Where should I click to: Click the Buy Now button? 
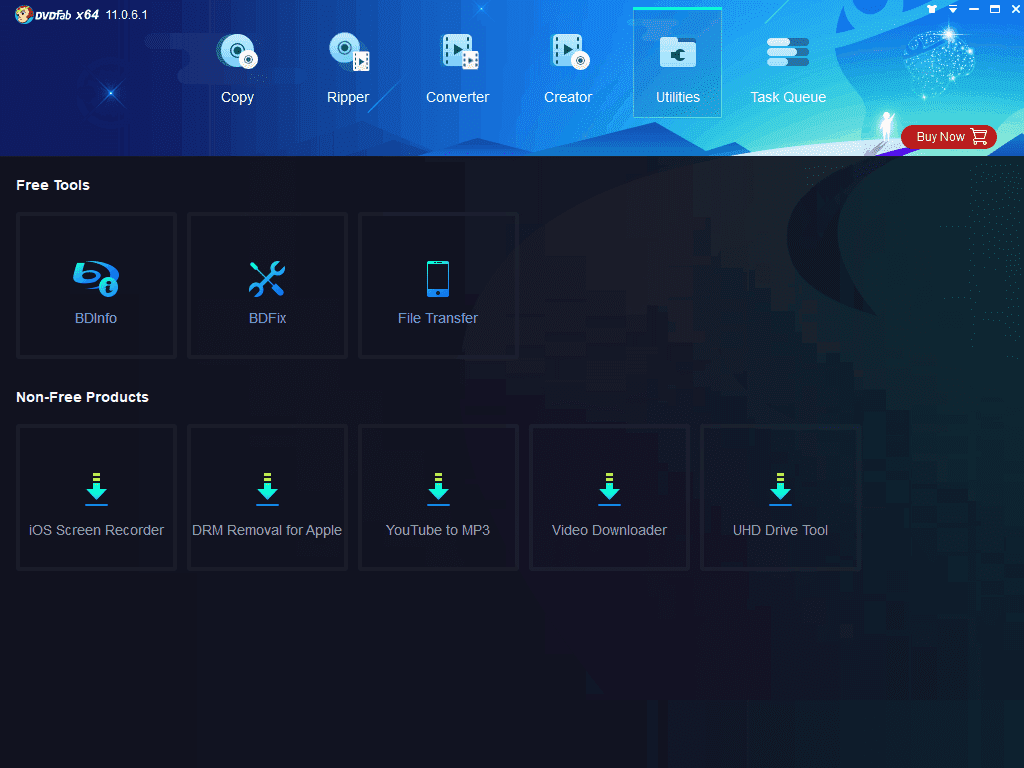949,136
